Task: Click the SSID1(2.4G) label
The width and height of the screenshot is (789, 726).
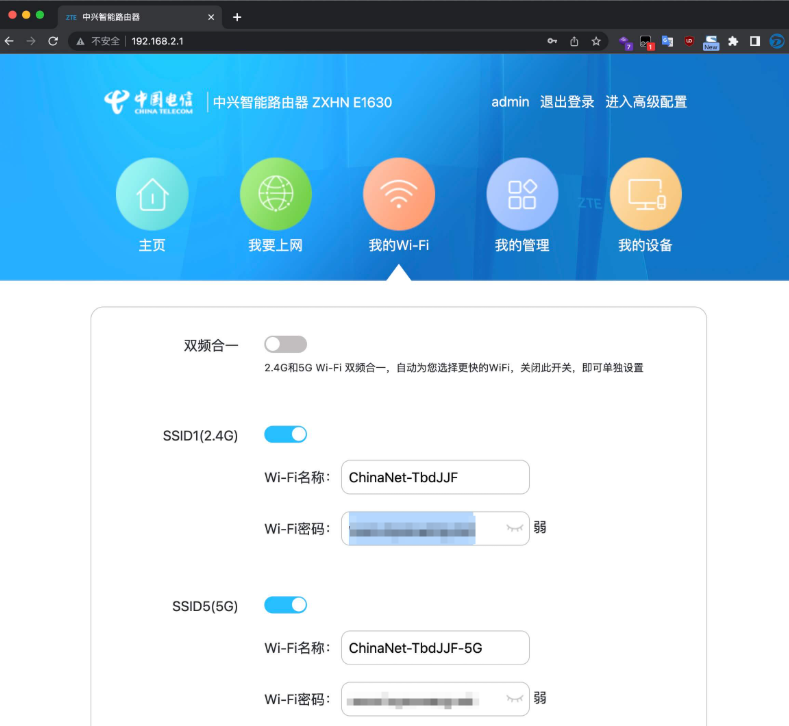Action: click(x=200, y=436)
